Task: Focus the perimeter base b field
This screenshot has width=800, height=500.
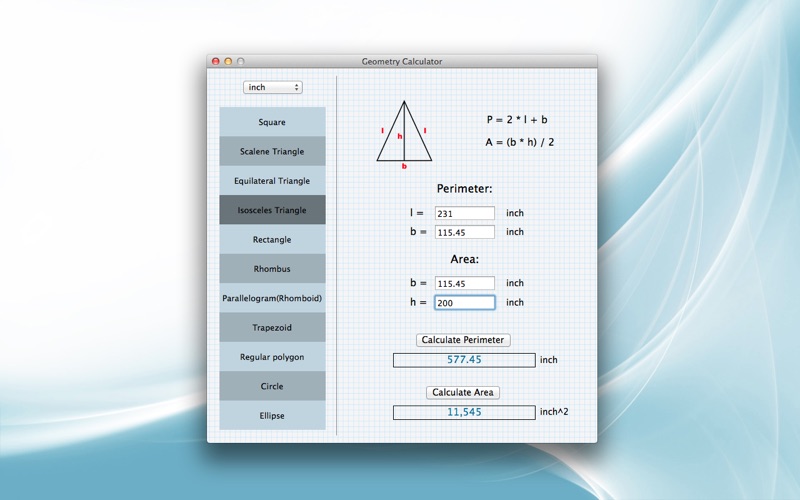Action: tap(464, 232)
